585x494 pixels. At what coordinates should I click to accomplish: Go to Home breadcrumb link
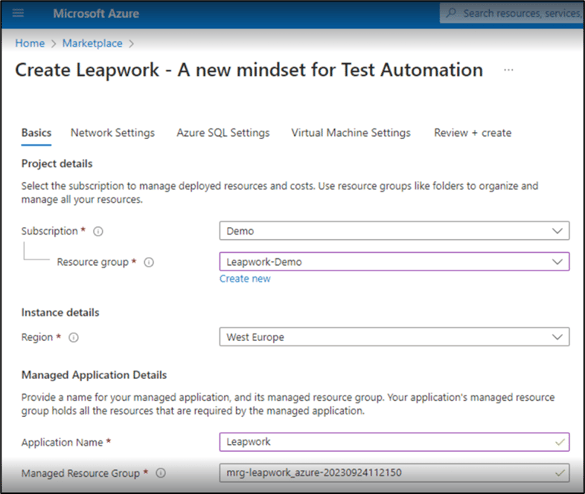(x=30, y=43)
